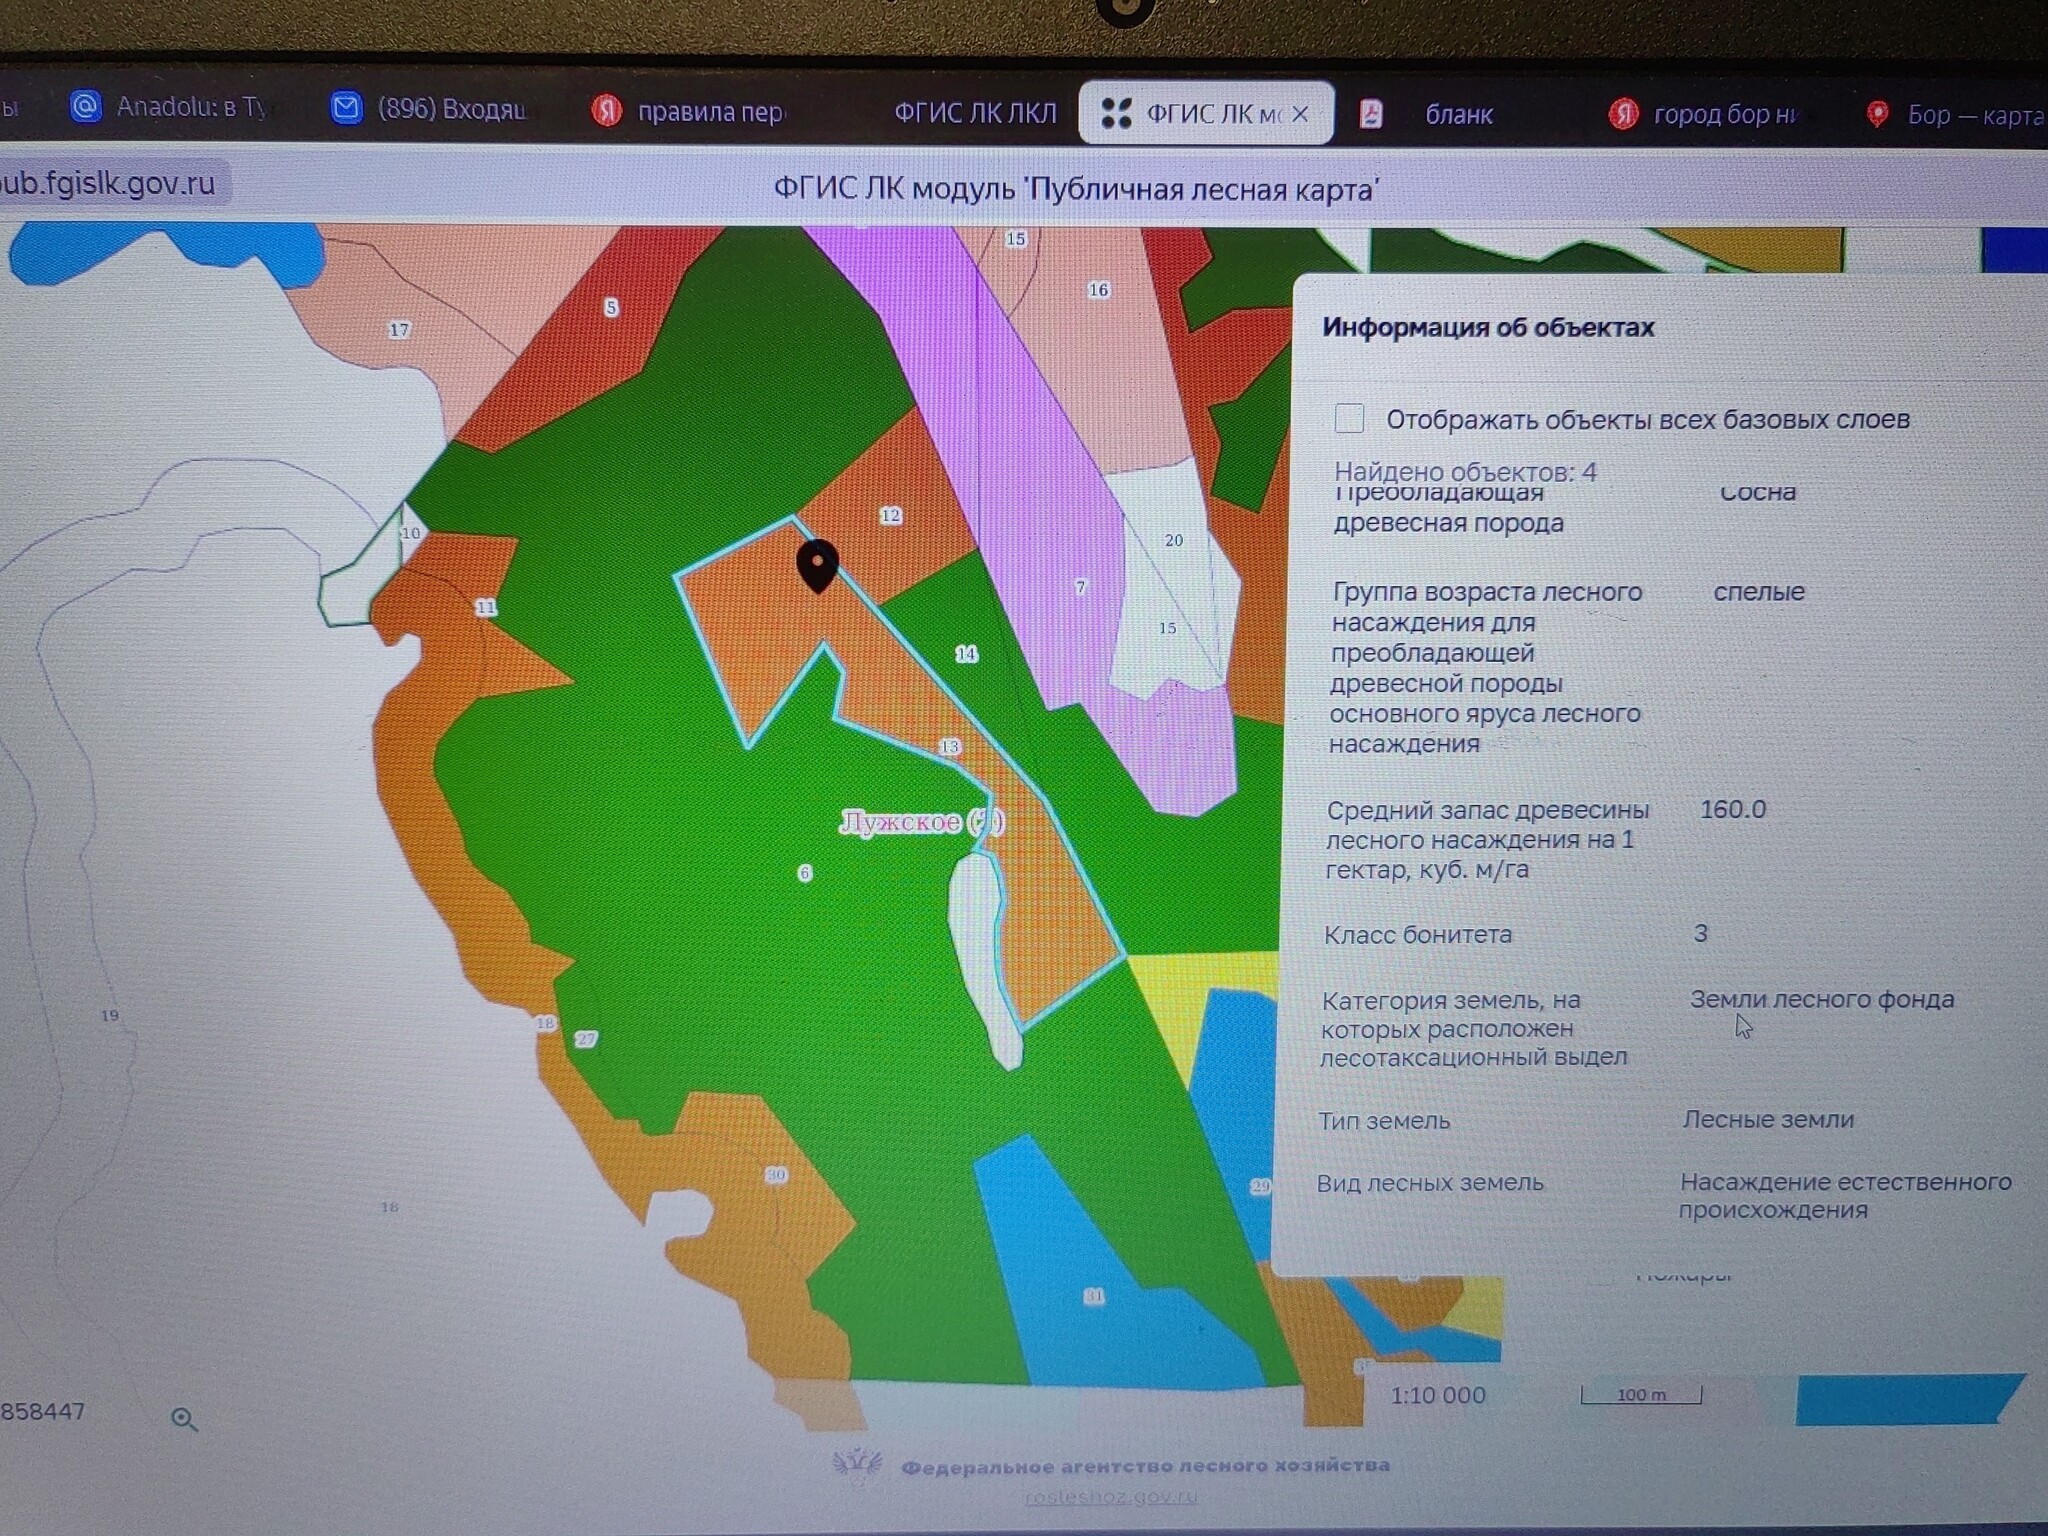Switch to the ФГИС ЛК ЛКЛ tab
Viewport: 2048px width, 1536px height.
pyautogui.click(x=974, y=114)
